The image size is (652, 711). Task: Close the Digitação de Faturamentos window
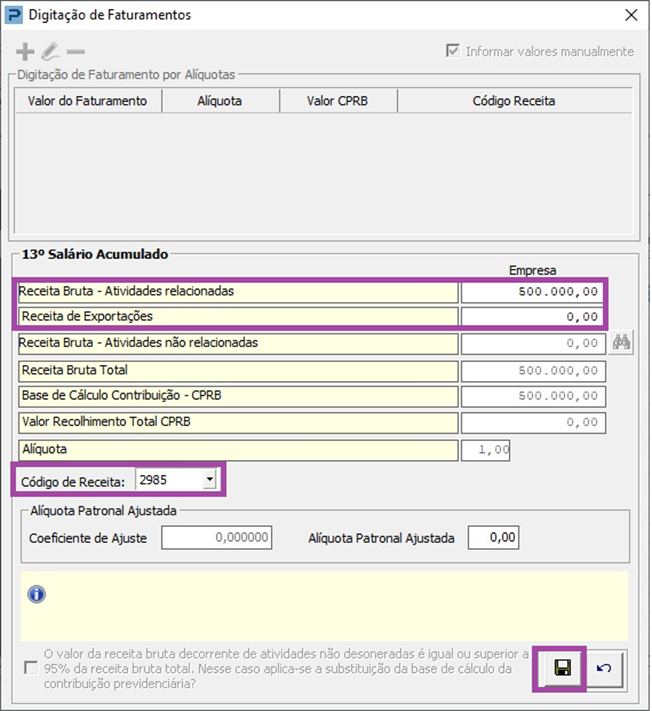(631, 15)
